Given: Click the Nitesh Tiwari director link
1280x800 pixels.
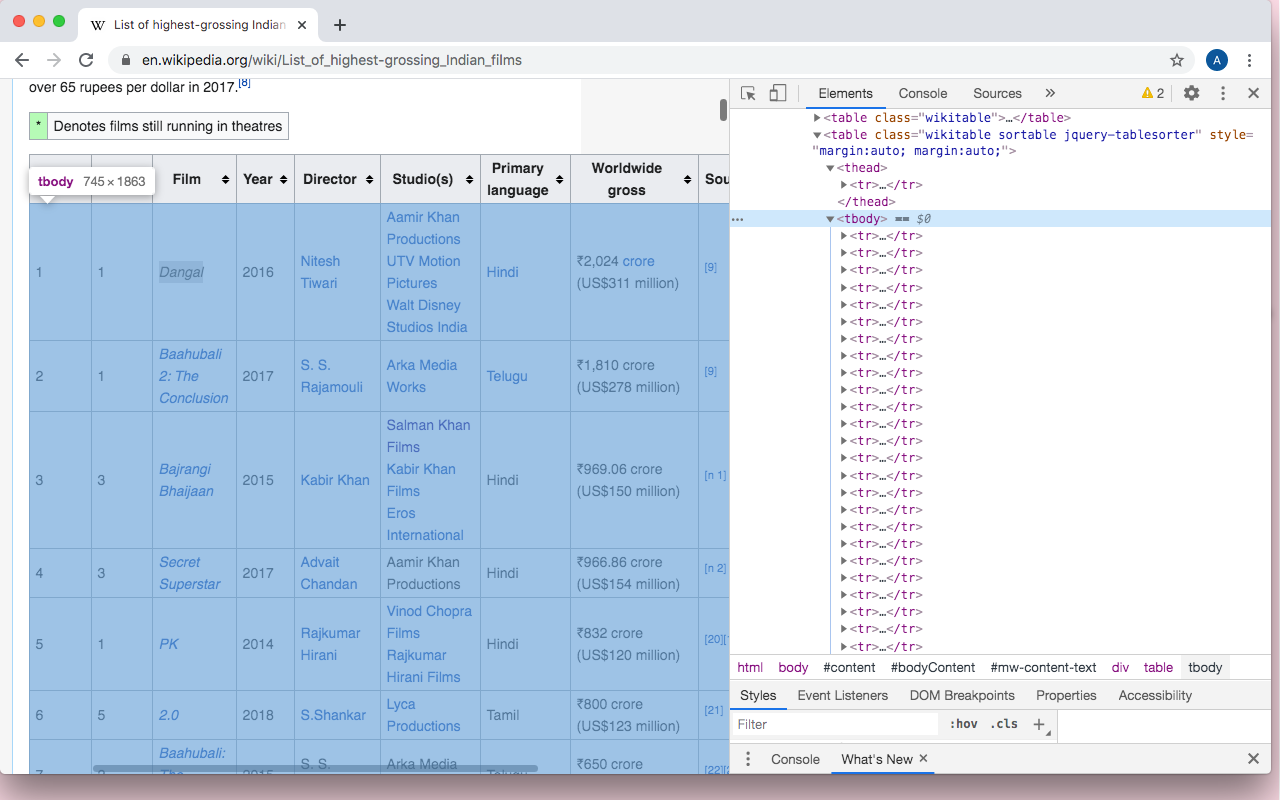Looking at the screenshot, I should (320, 272).
